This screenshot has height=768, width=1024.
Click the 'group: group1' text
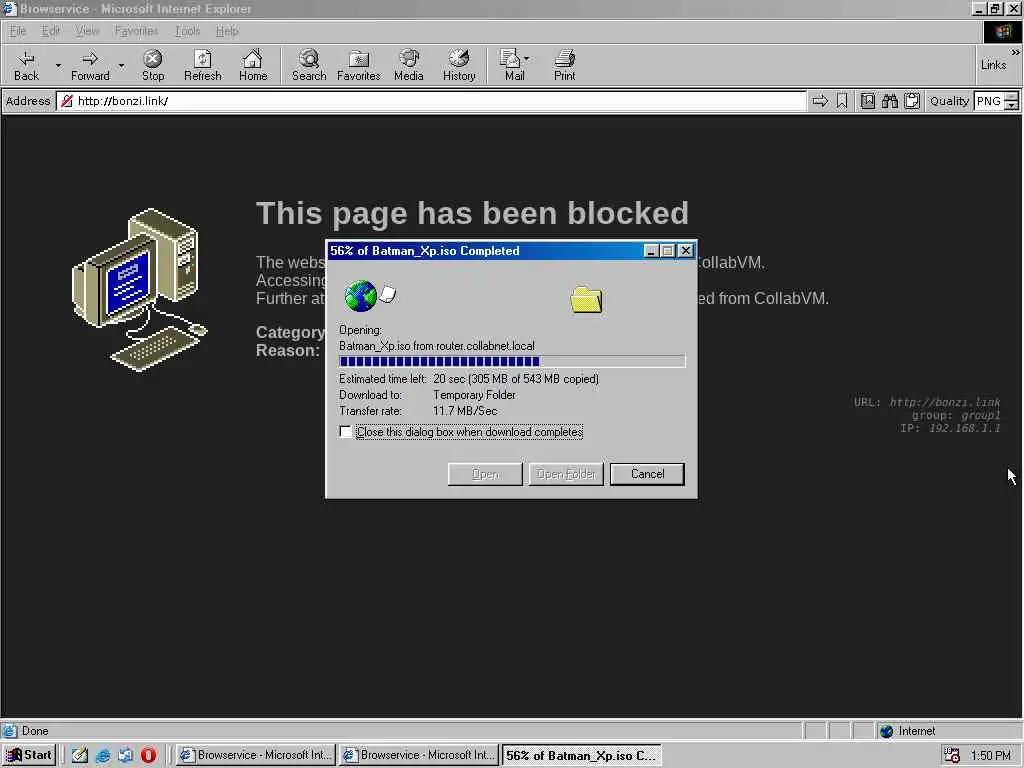pyautogui.click(x=956, y=415)
